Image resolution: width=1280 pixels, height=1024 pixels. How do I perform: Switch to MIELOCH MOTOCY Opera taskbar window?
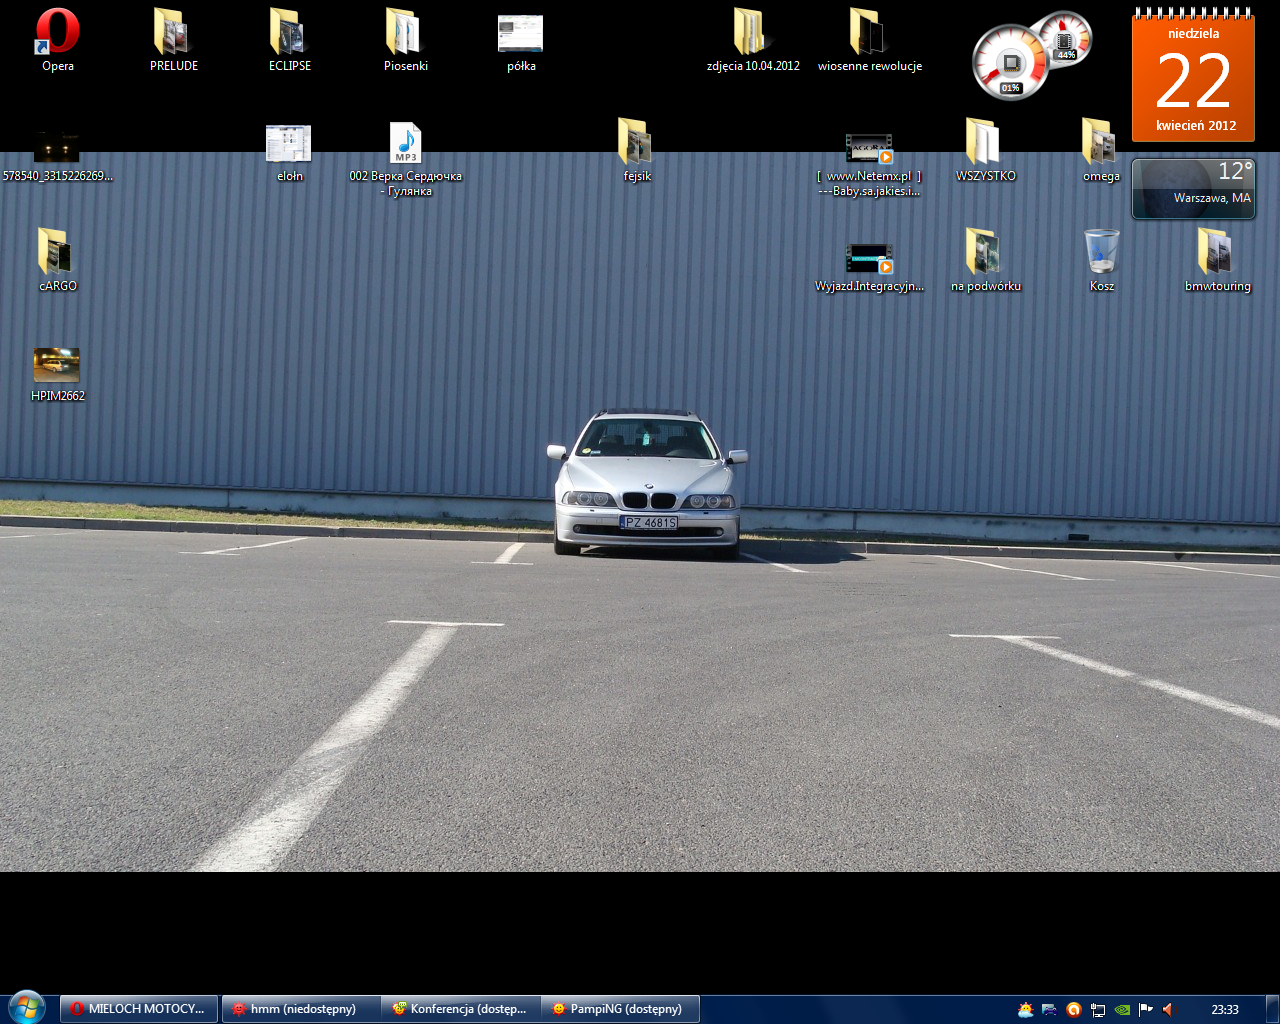pyautogui.click(x=139, y=1009)
